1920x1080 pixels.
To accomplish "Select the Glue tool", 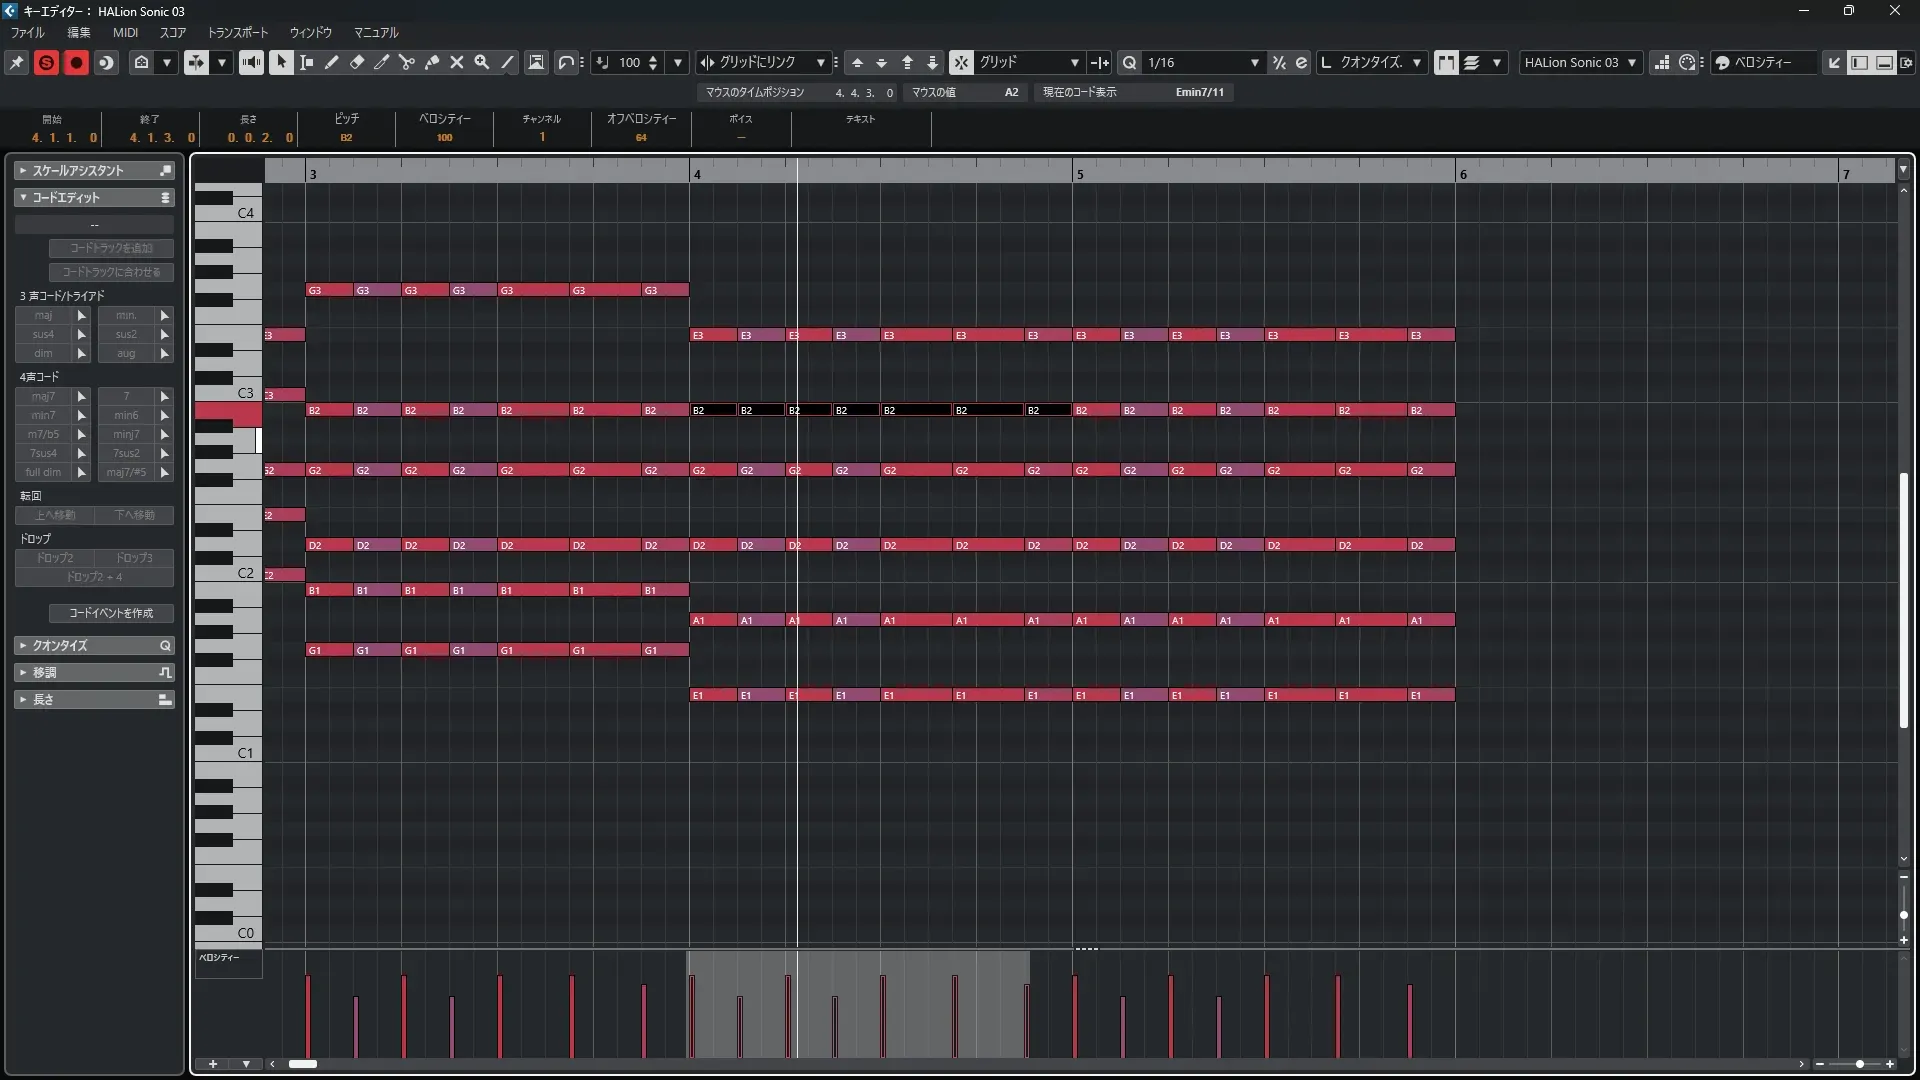I will pos(432,62).
